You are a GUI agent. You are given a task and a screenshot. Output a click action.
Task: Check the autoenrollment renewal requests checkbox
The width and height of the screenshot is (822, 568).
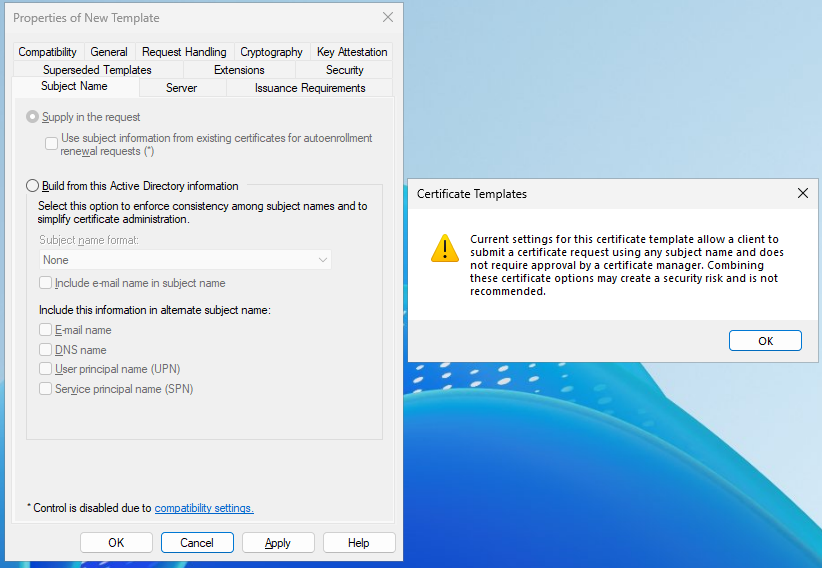click(x=52, y=144)
